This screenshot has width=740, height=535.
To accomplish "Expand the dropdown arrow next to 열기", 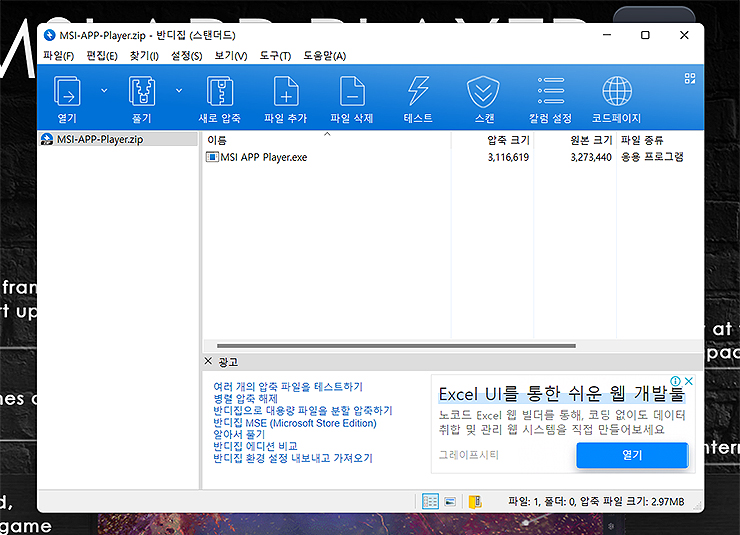I will pos(104,91).
